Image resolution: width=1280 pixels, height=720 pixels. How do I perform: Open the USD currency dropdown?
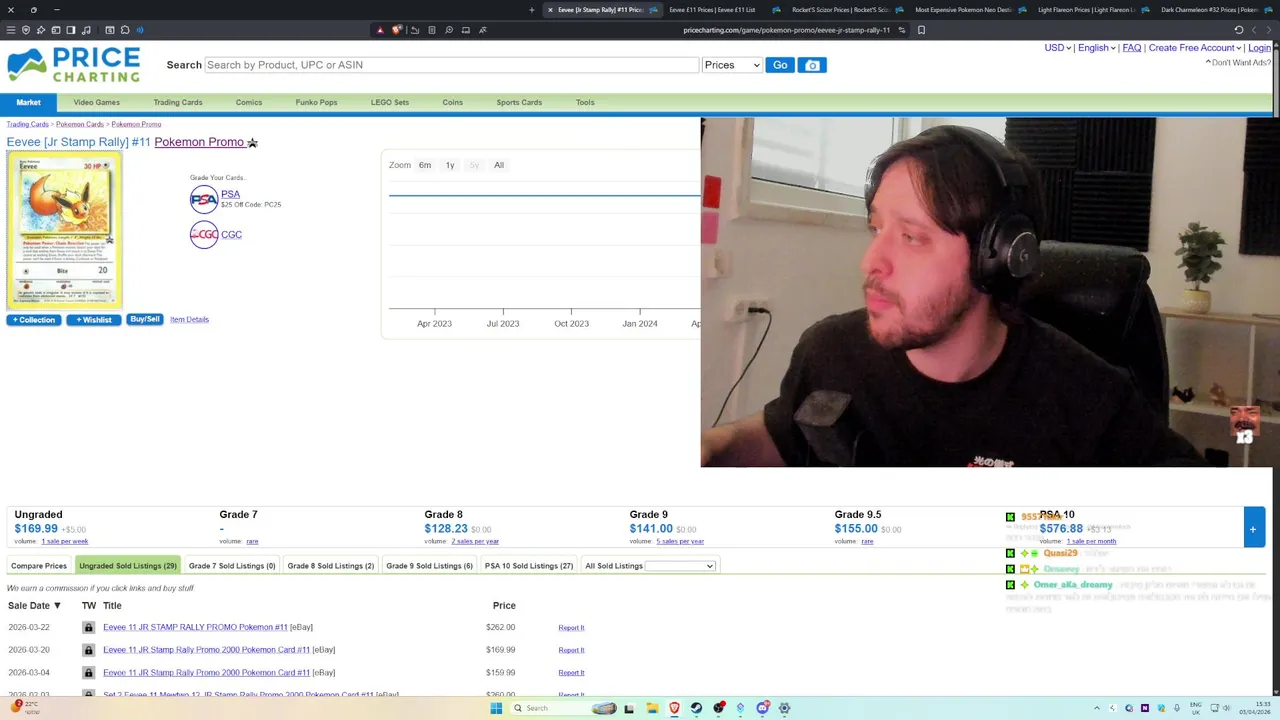click(1058, 48)
